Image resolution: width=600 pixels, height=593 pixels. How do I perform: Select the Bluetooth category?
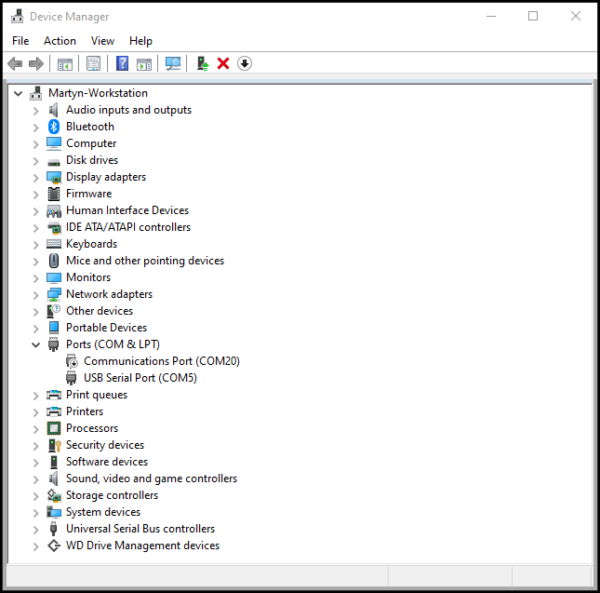coord(90,127)
